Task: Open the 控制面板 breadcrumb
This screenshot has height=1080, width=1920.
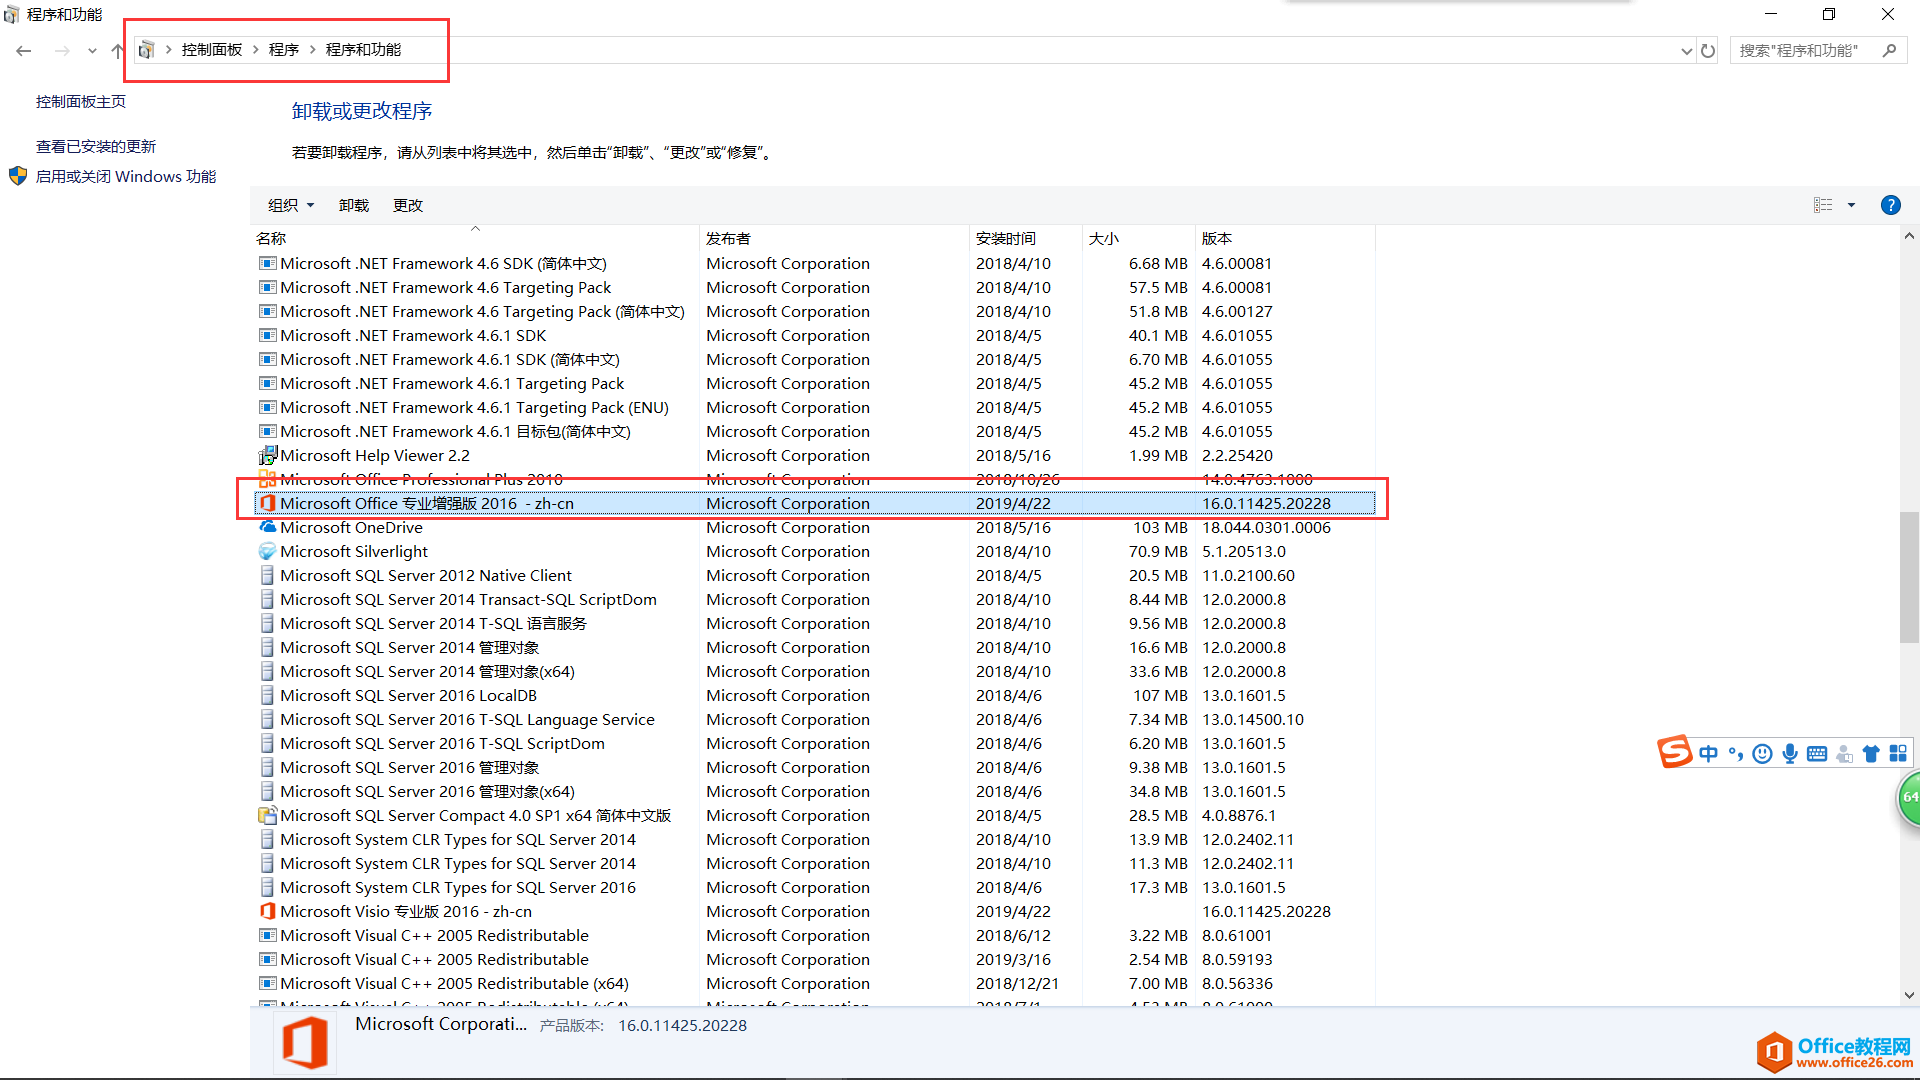Action: tap(212, 50)
